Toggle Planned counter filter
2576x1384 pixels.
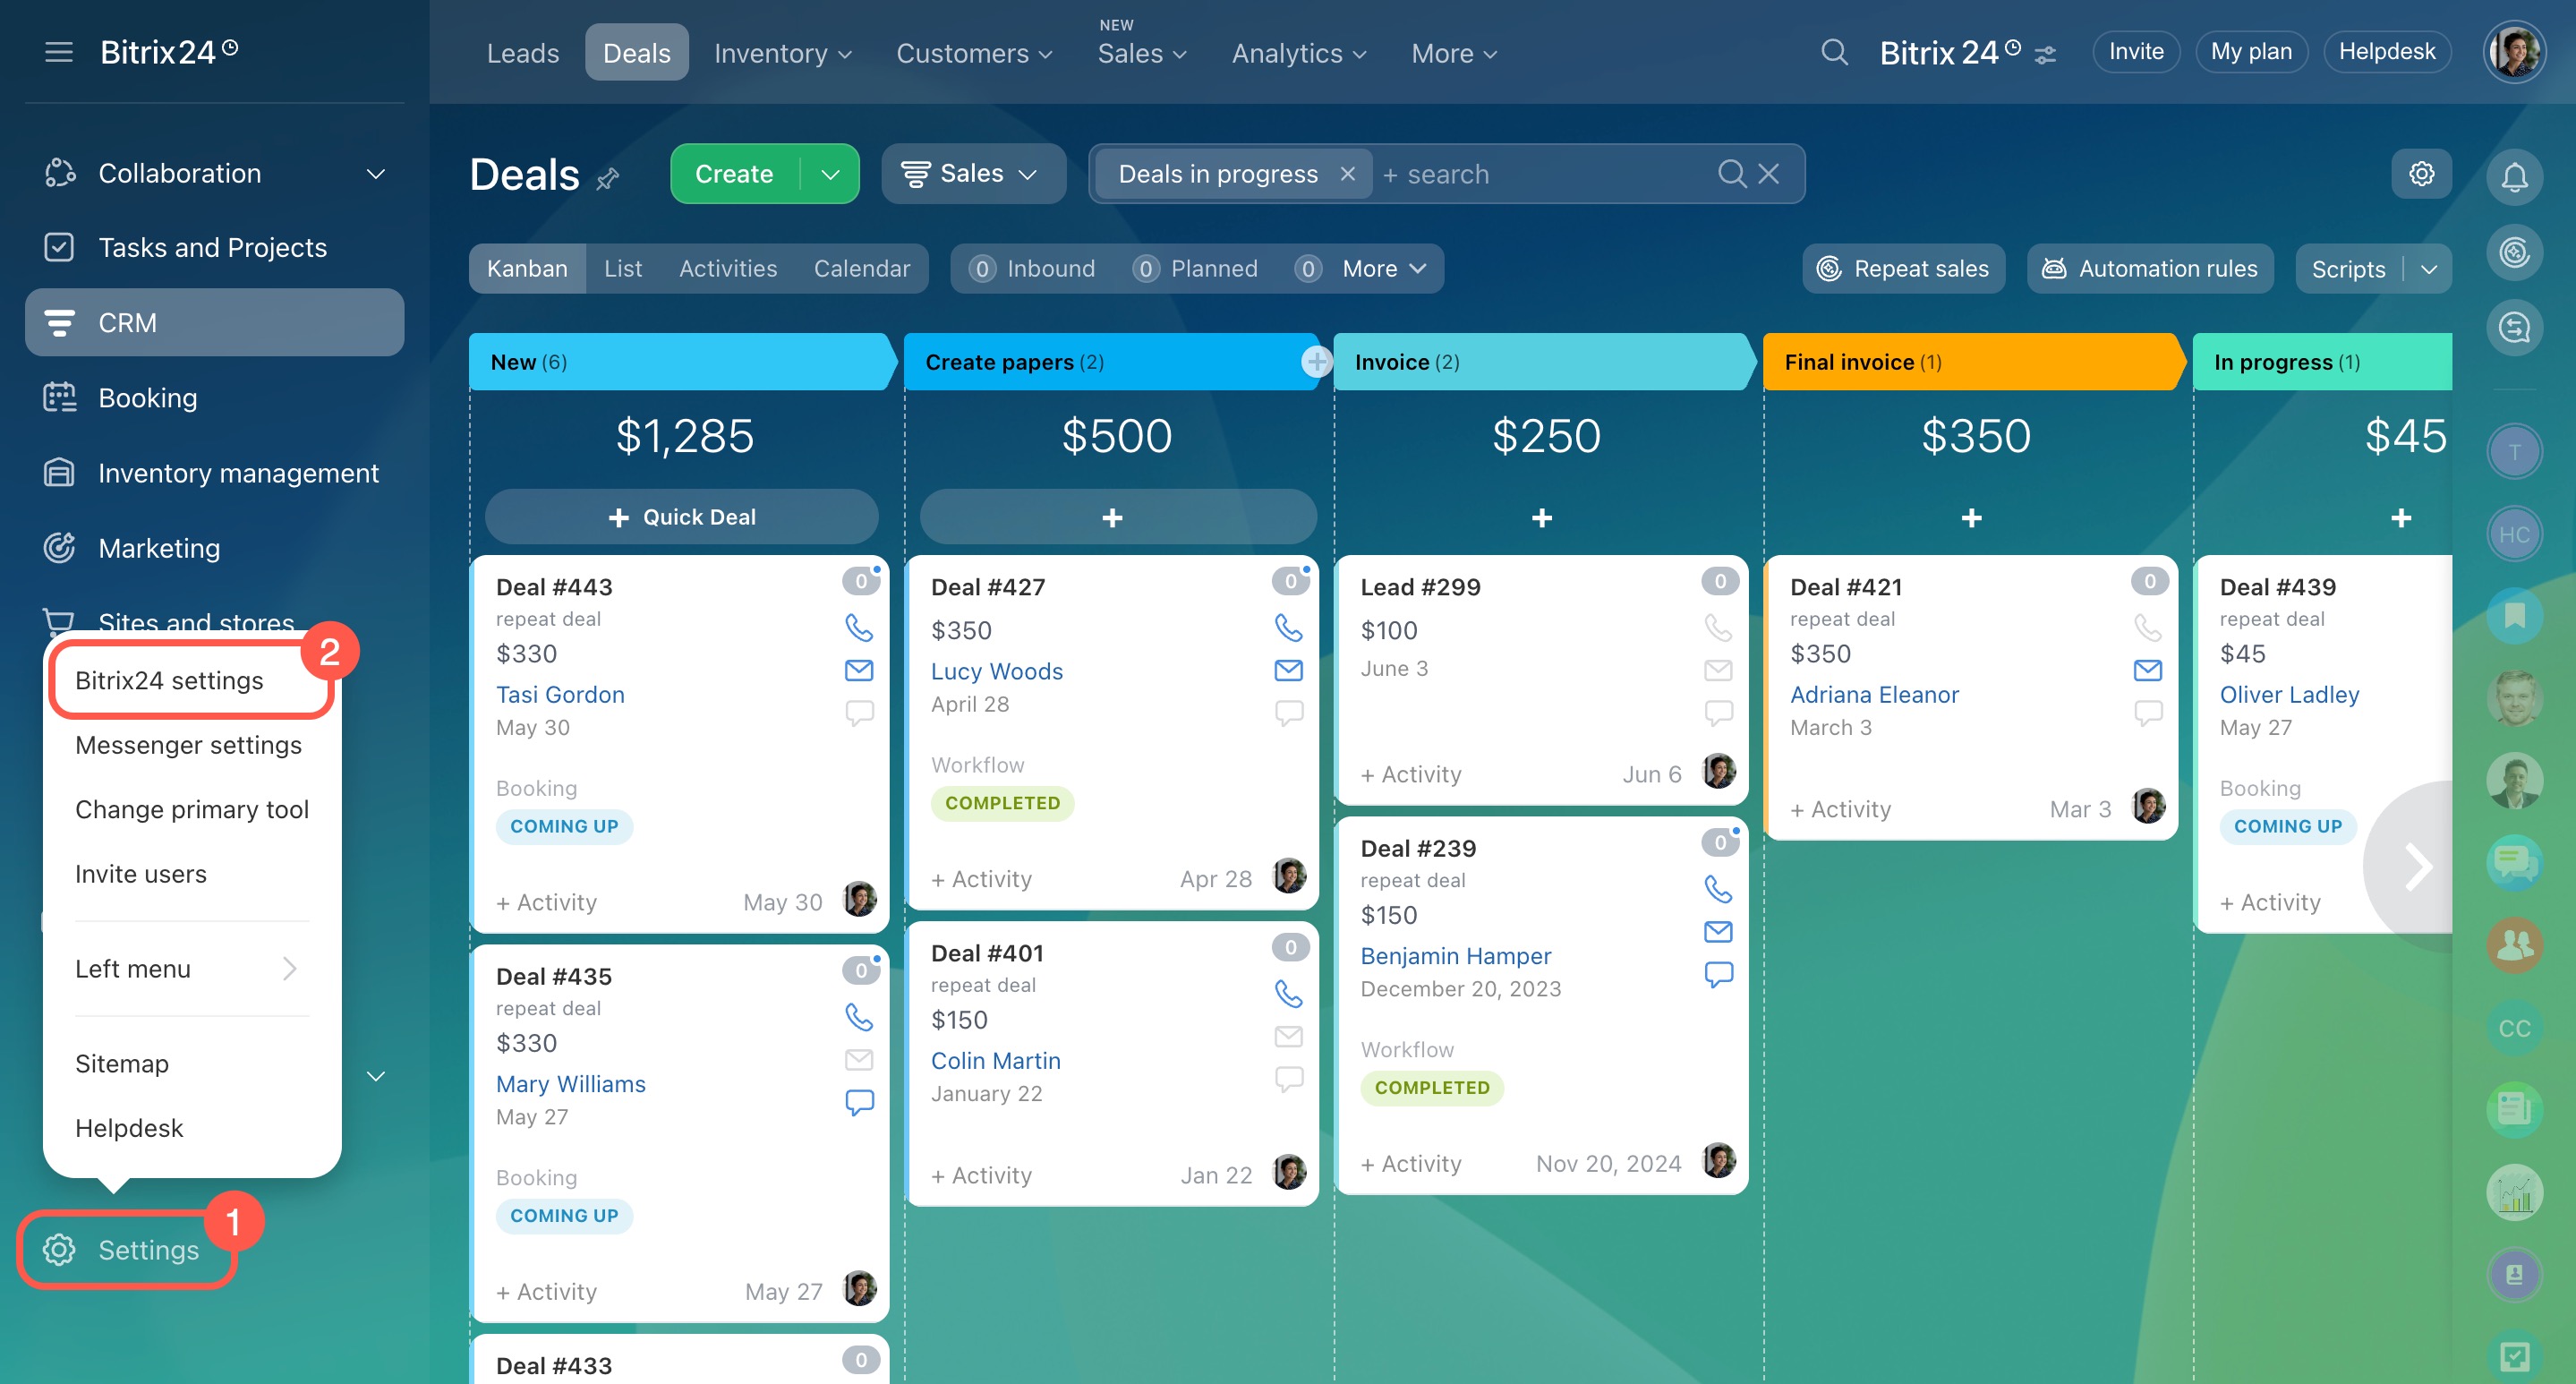1196,269
